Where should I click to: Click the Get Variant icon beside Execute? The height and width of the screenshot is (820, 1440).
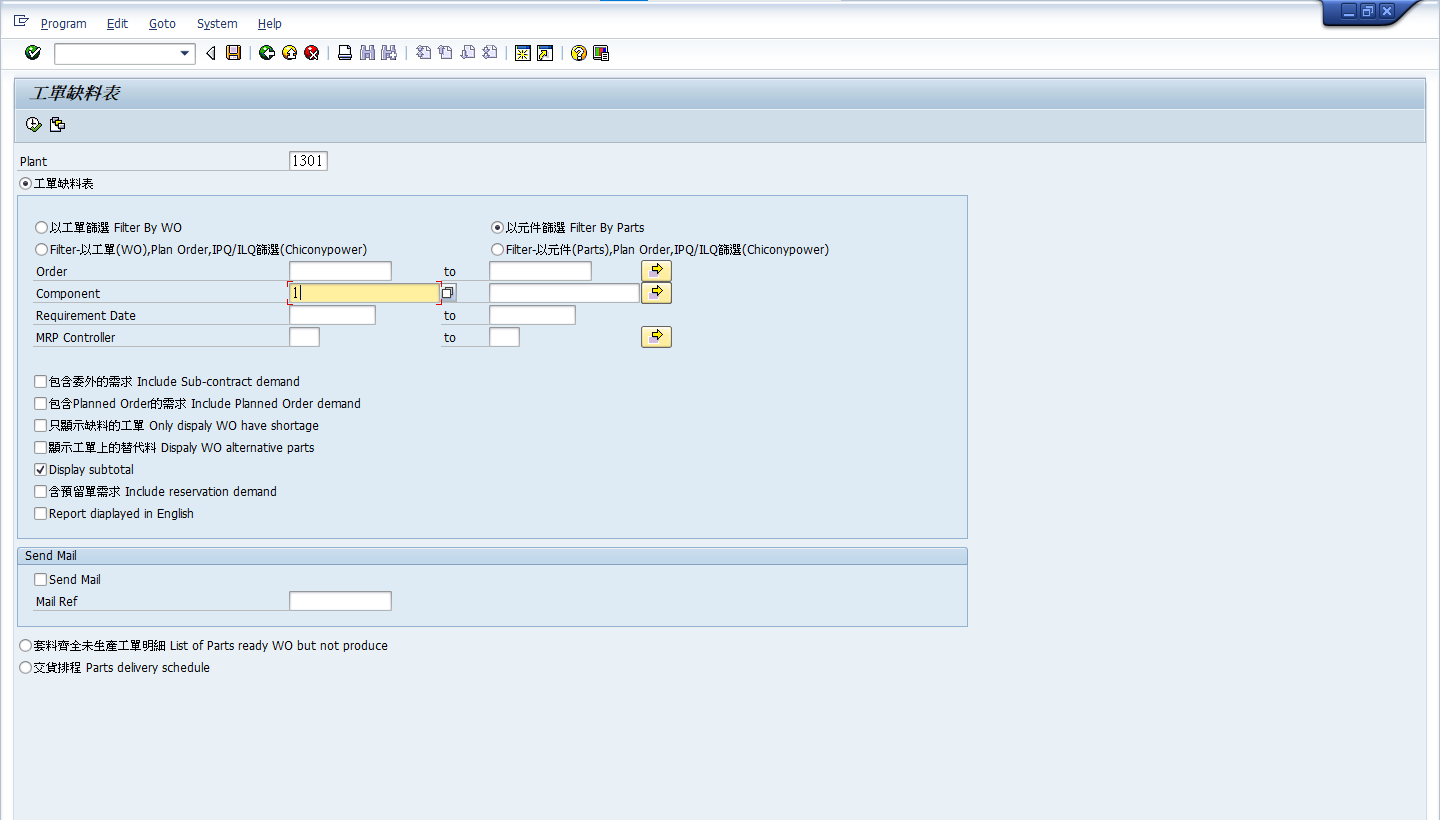click(57, 125)
